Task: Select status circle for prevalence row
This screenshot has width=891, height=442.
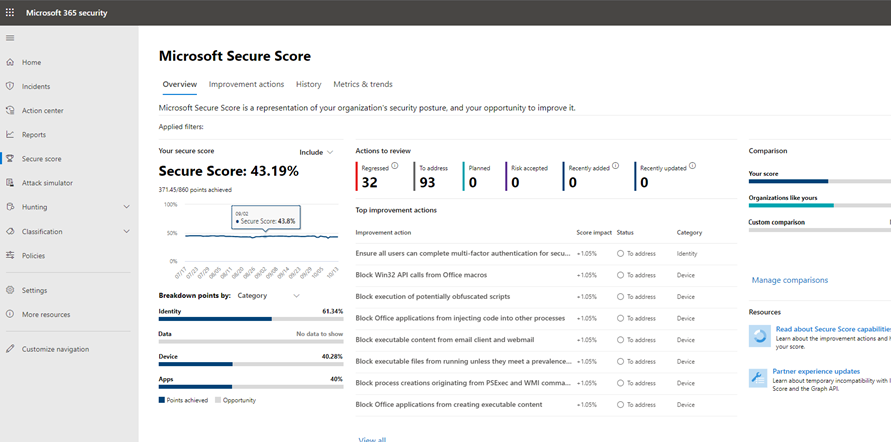Action: 621,362
